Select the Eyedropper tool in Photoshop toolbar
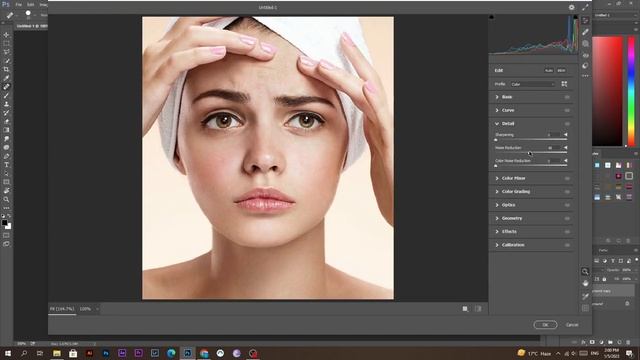This screenshot has width=640, height=360. click(x=6, y=78)
